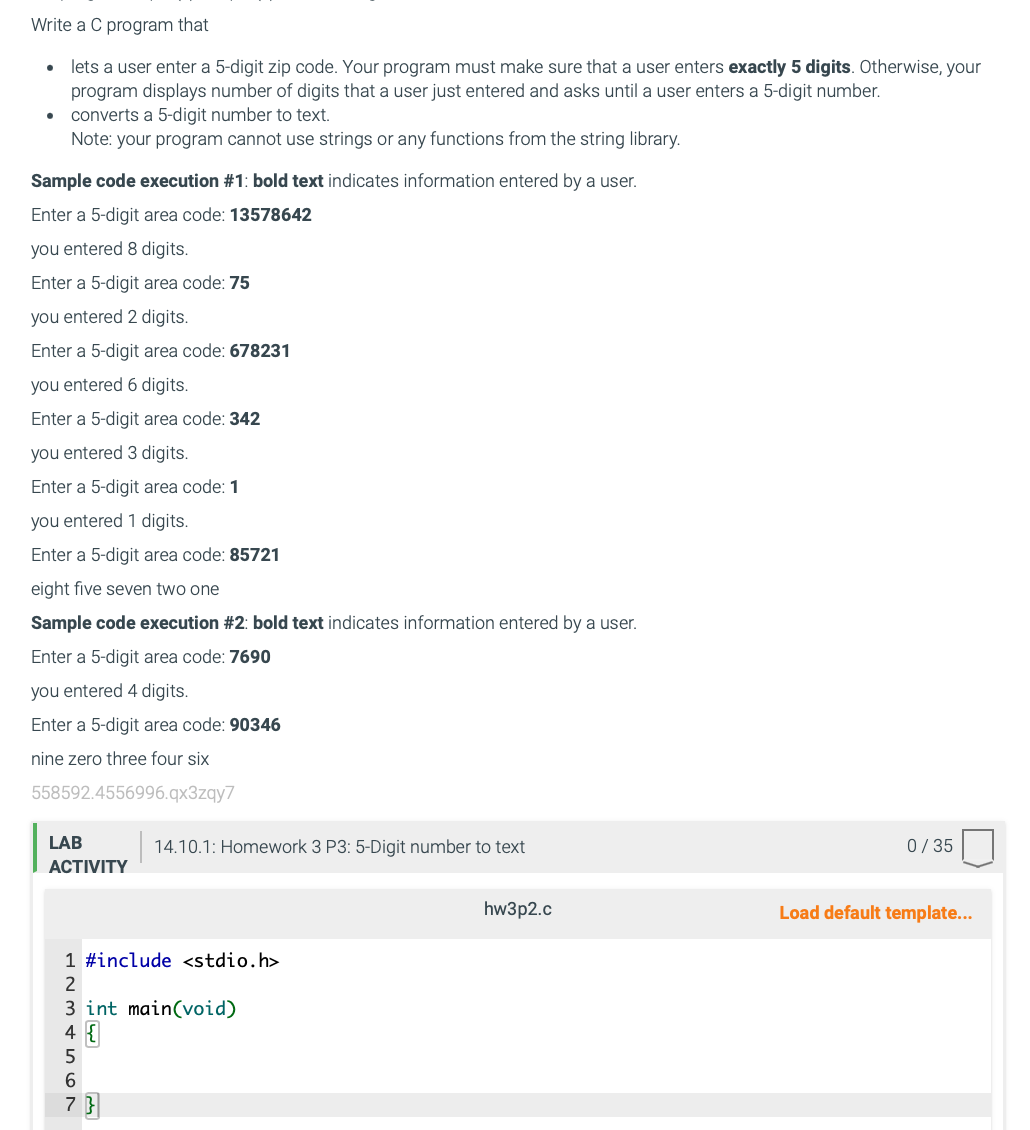The height and width of the screenshot is (1130, 1030).
Task: Click the closing brace on line 7
Action: [90, 1104]
